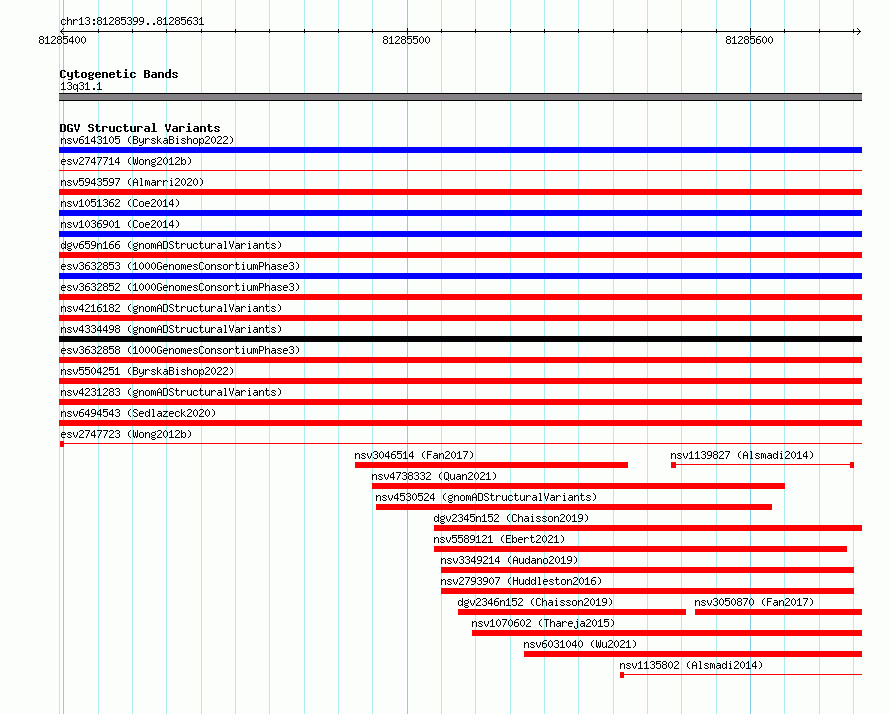Click ruler position 81285500
The height and width of the screenshot is (714, 890).
406,40
